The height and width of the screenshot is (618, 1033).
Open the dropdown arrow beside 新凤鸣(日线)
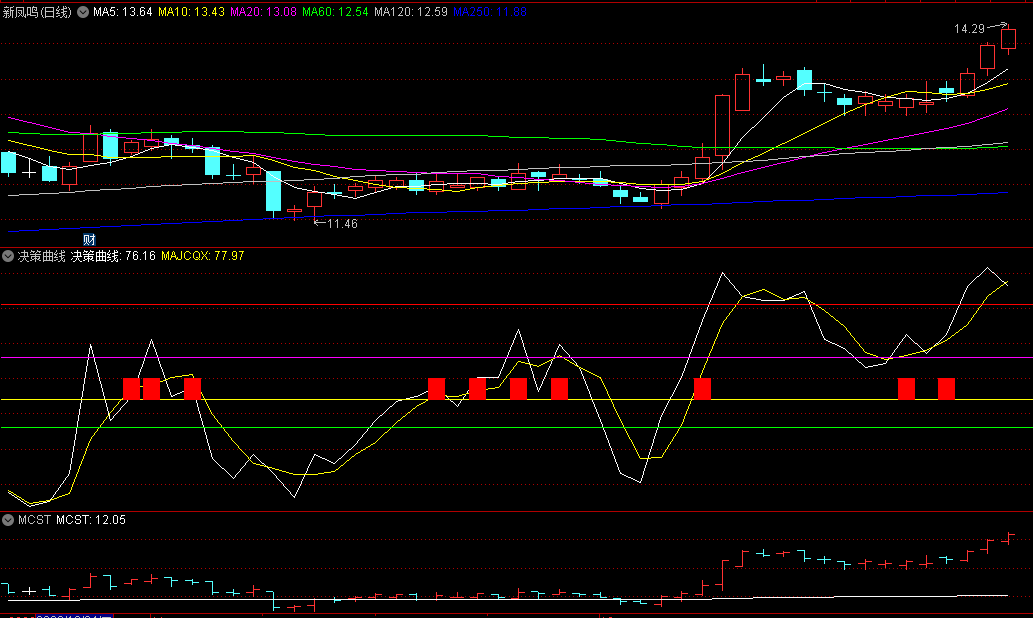(x=83, y=12)
